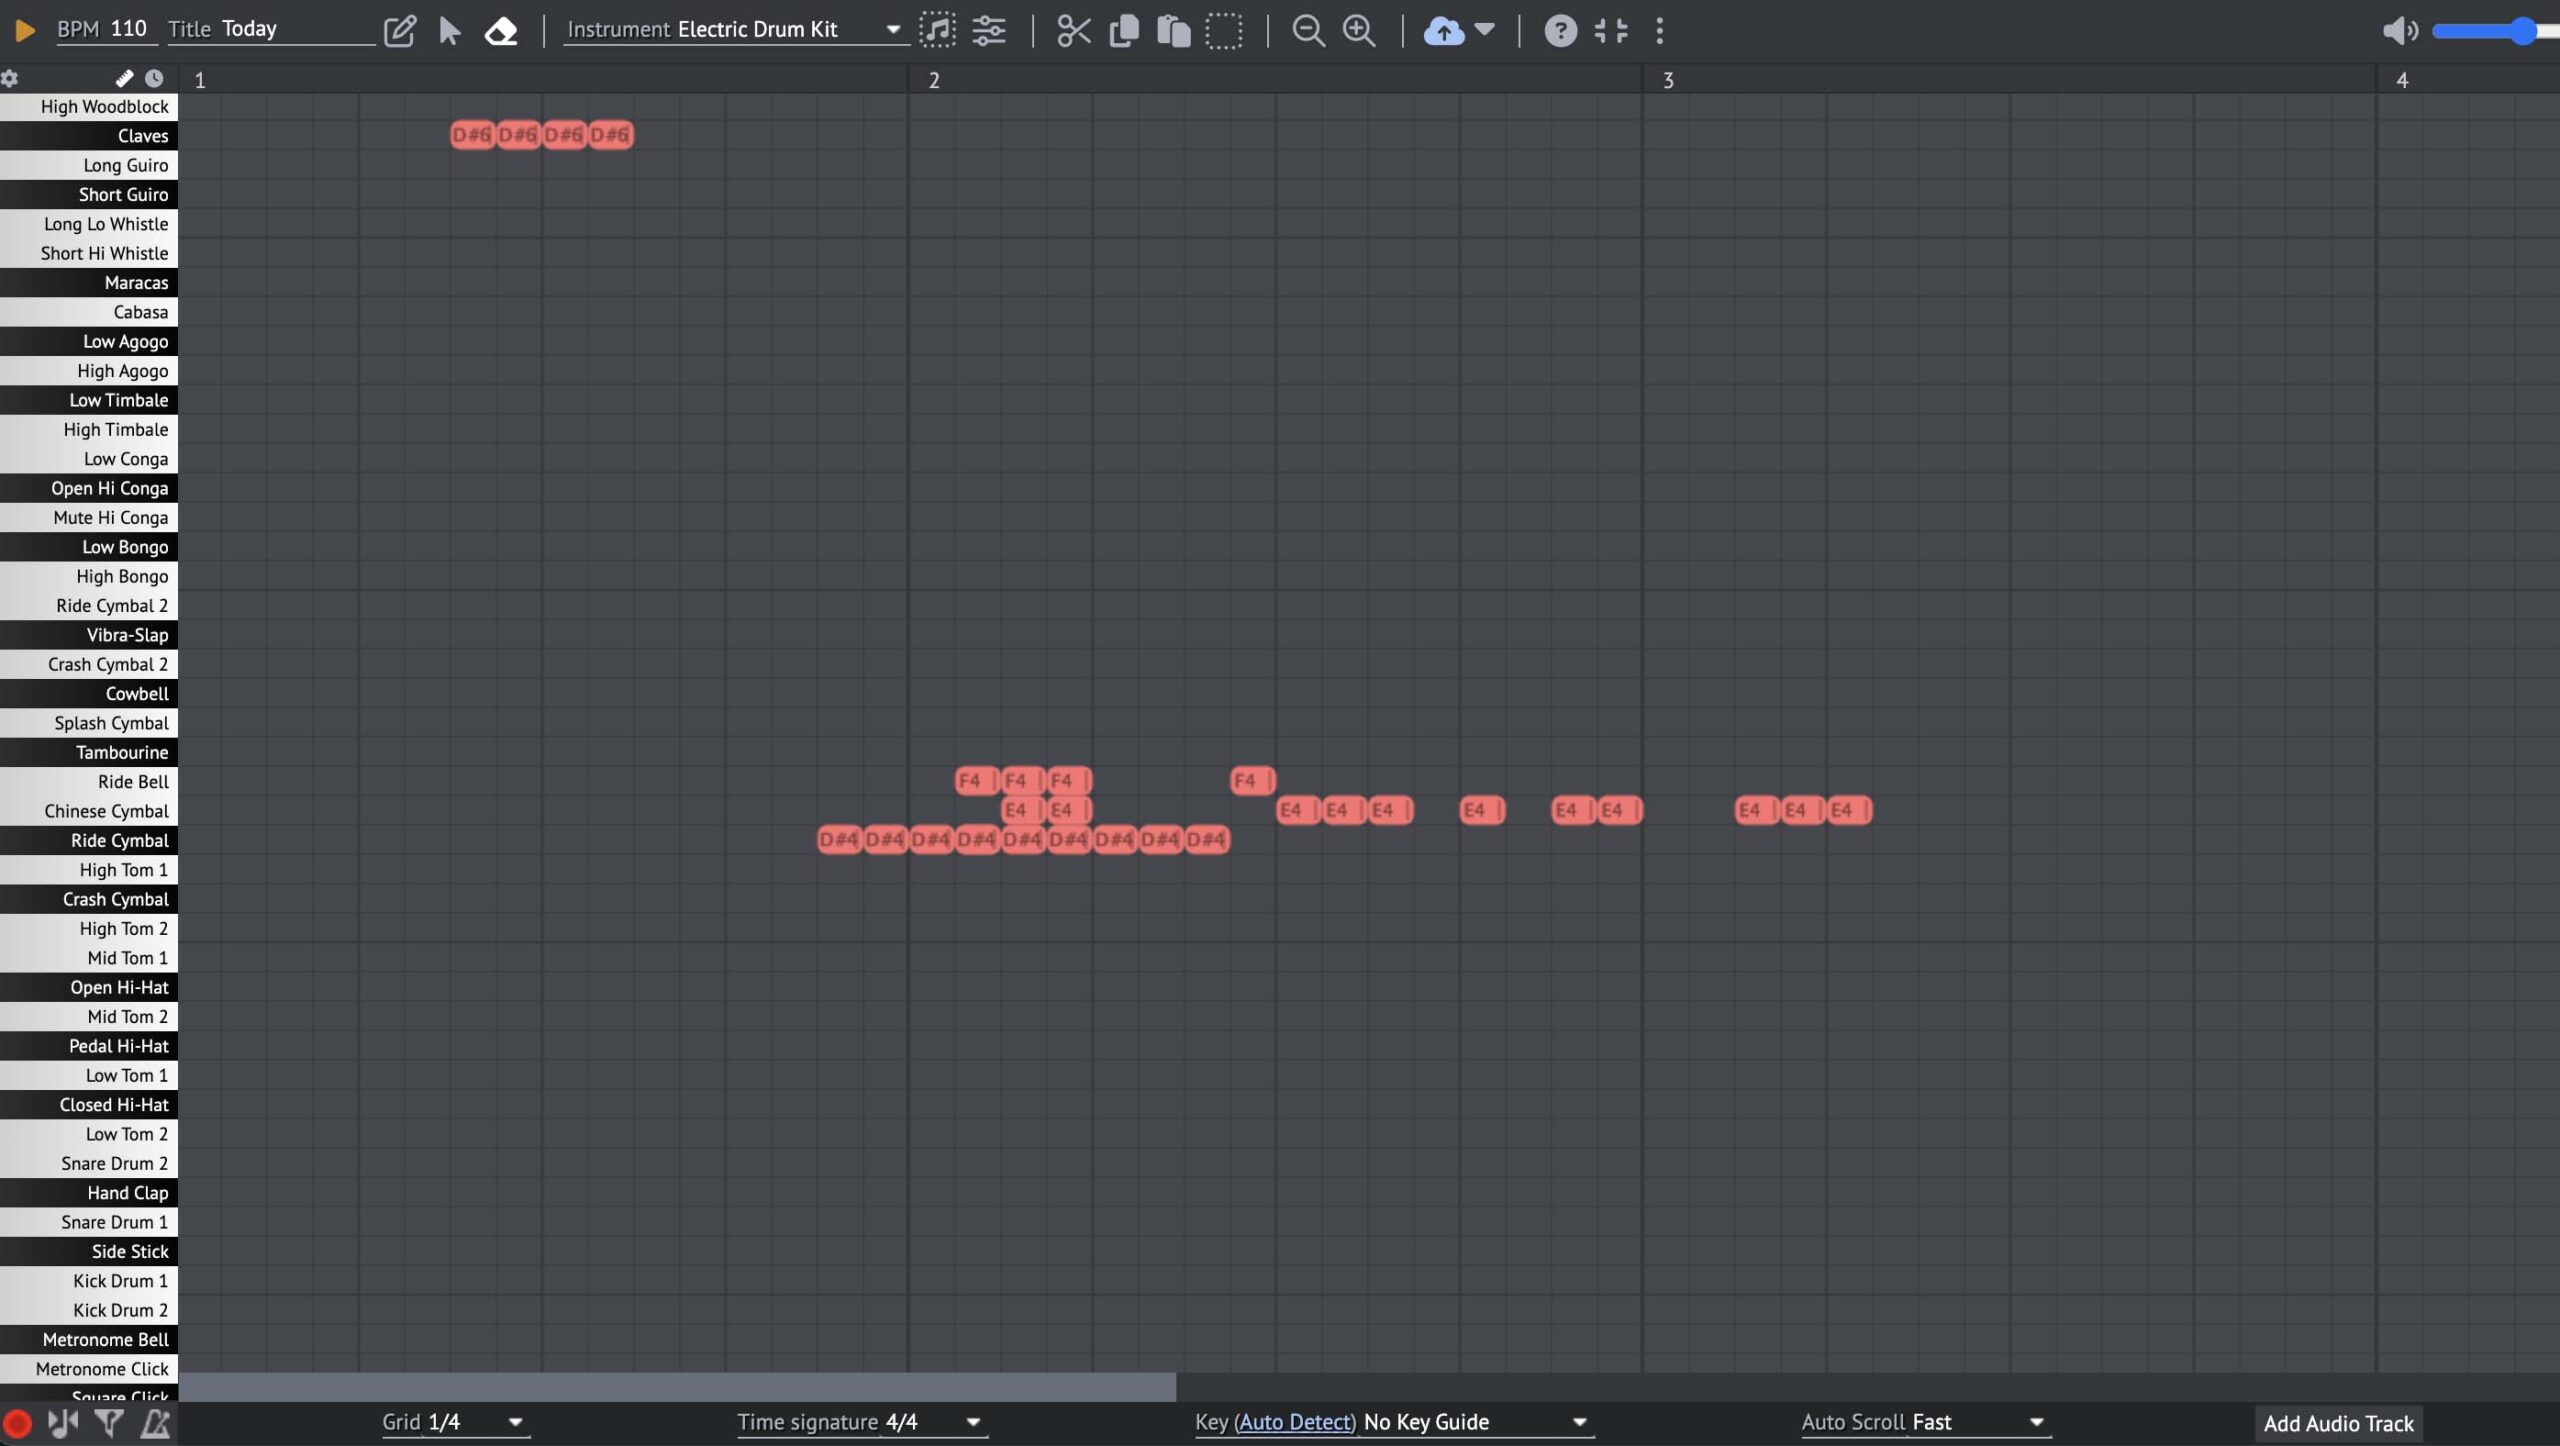Image resolution: width=2560 pixels, height=1446 pixels.
Task: Toggle the select-all dashed rectangle tool
Action: pyautogui.click(x=1224, y=30)
